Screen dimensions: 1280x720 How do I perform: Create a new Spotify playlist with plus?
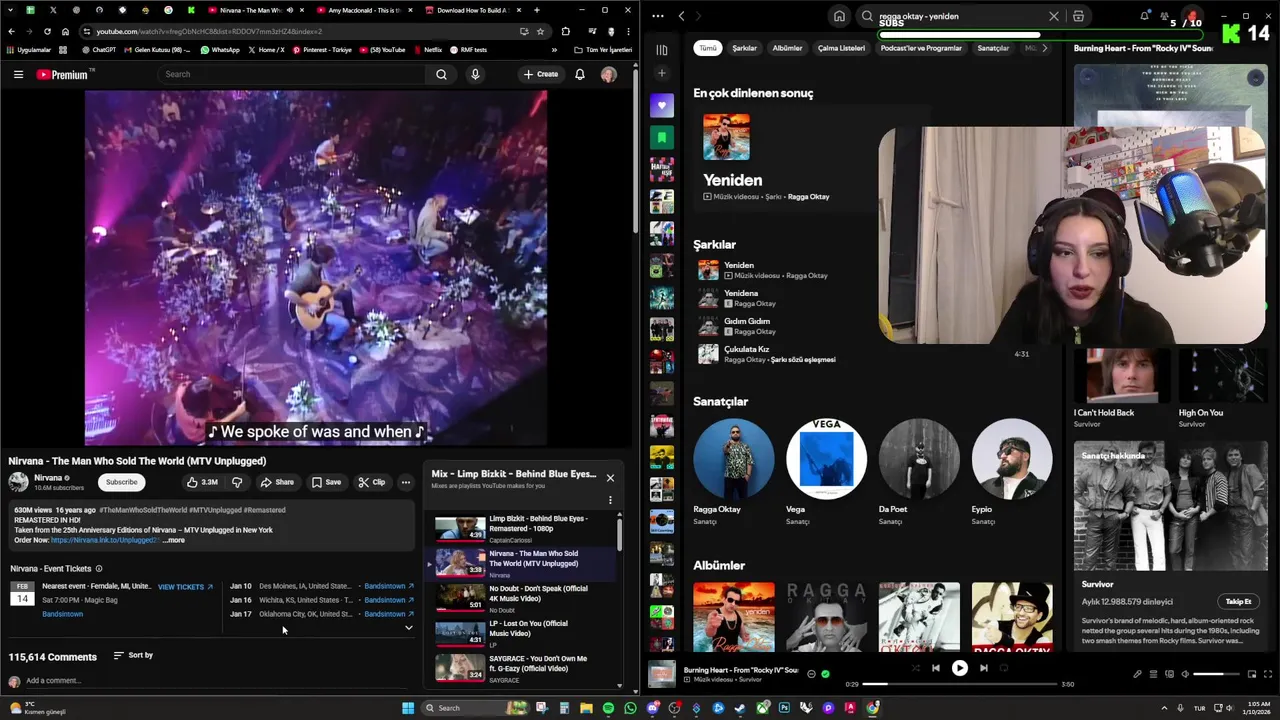tap(661, 73)
